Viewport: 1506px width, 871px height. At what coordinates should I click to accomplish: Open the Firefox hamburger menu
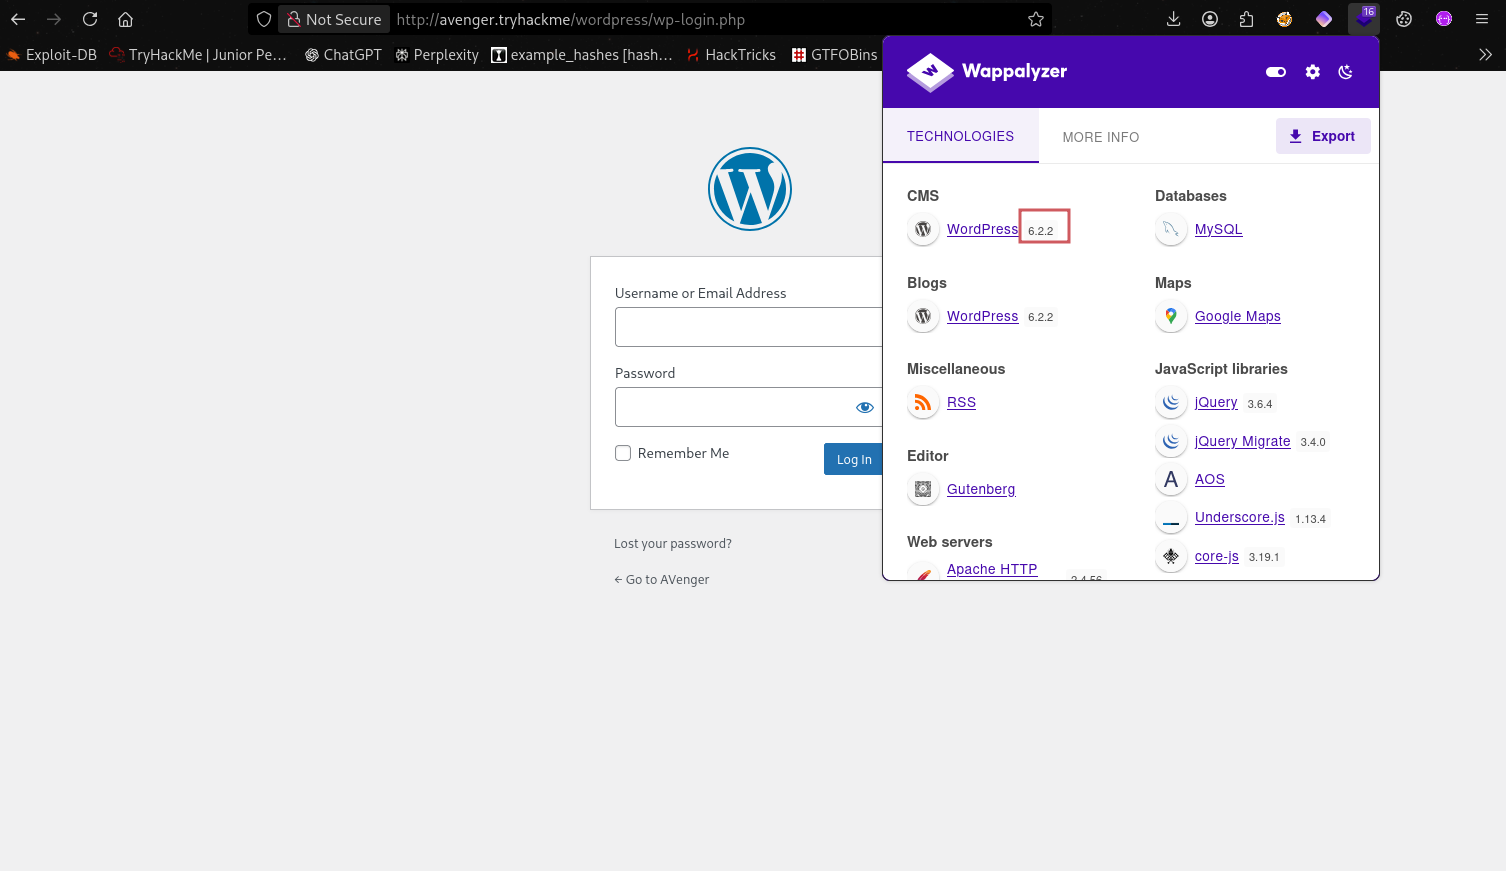[1482, 19]
